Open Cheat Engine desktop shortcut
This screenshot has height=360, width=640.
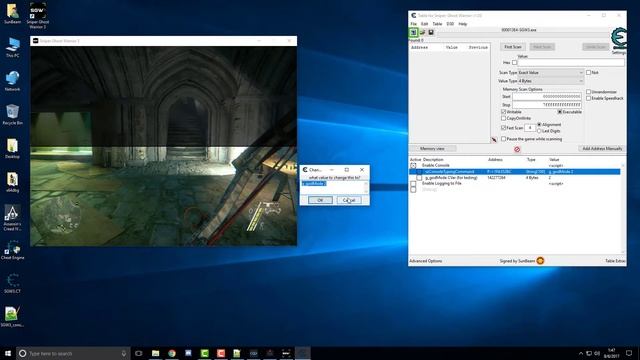(x=12, y=250)
